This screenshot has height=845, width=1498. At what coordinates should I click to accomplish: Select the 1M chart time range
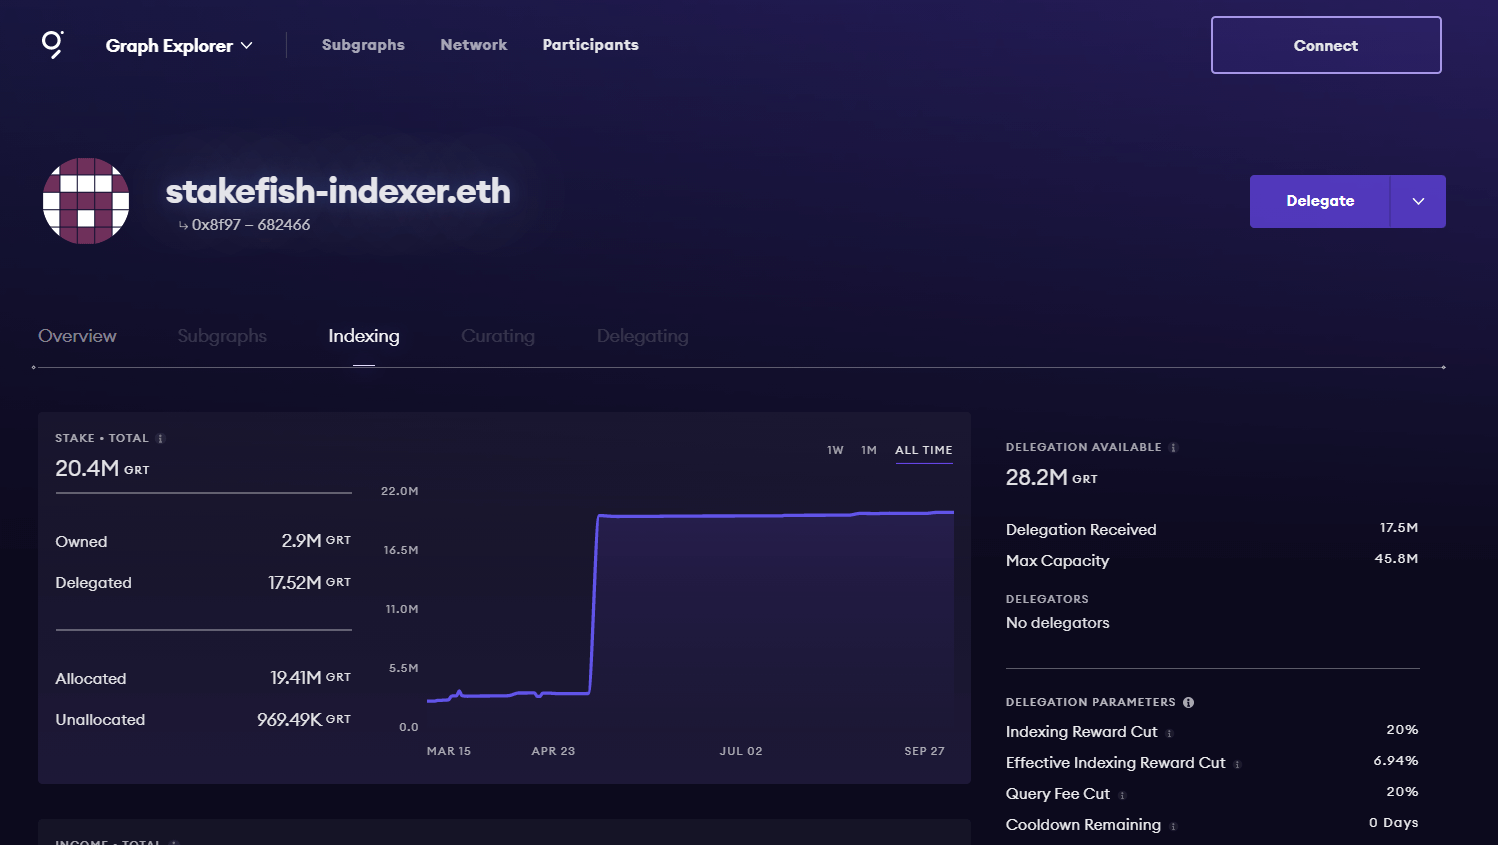tap(869, 450)
